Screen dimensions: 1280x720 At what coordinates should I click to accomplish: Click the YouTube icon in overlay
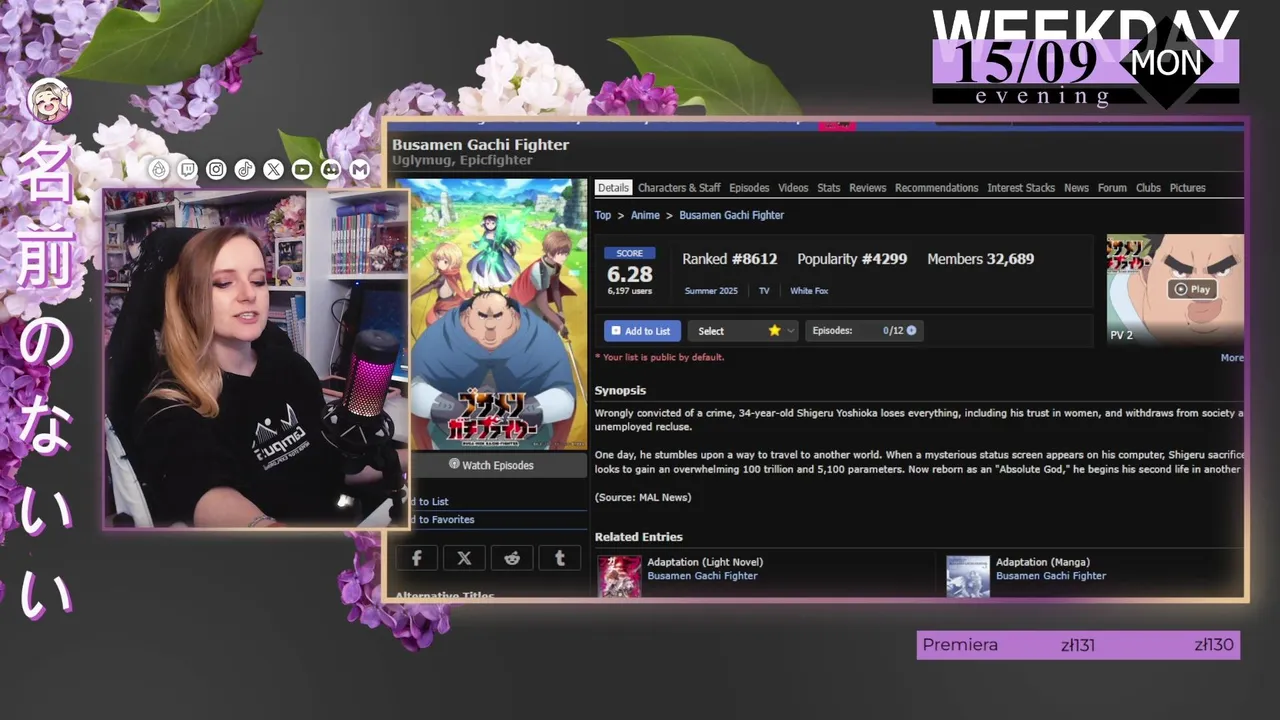point(302,170)
